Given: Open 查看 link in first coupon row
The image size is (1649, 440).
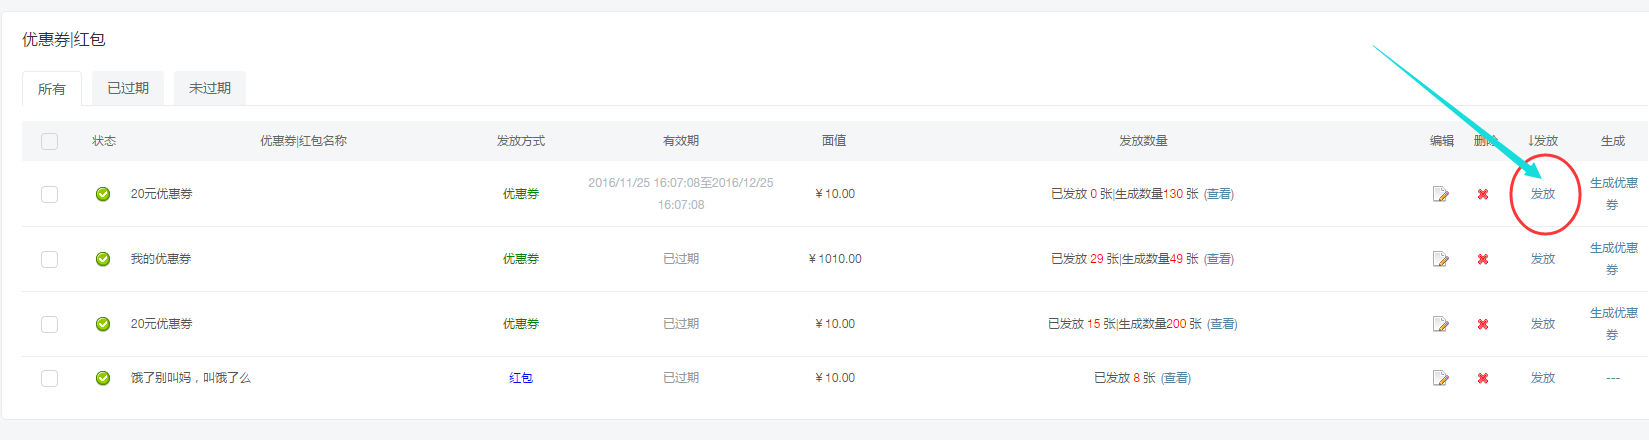Looking at the screenshot, I should (x=1218, y=194).
